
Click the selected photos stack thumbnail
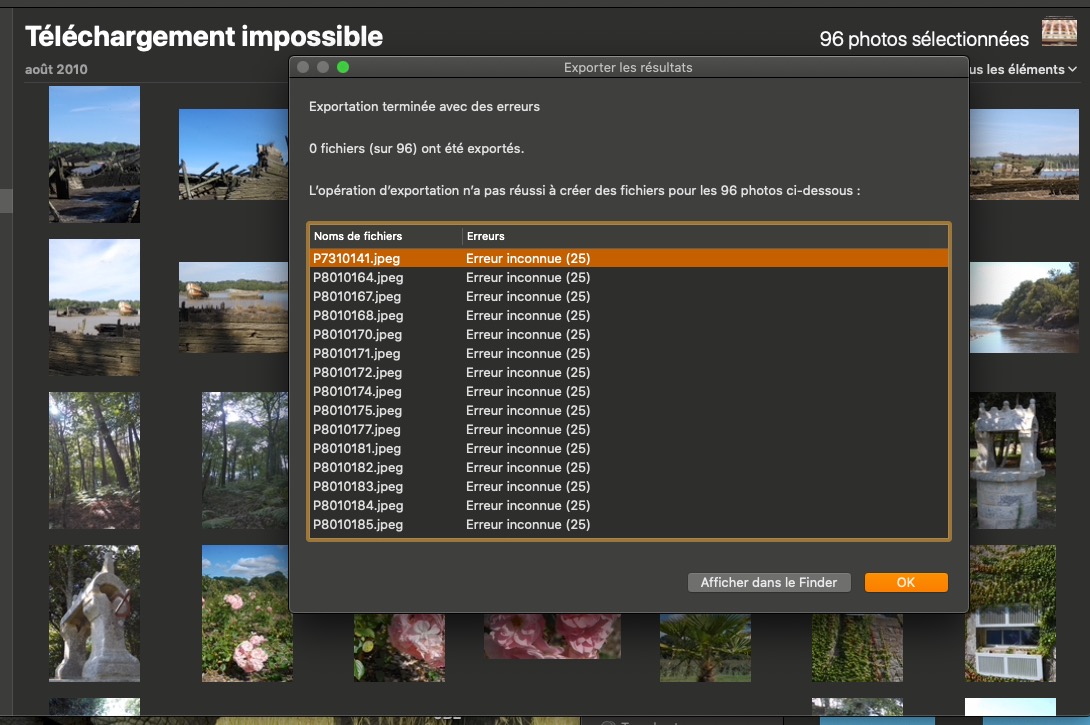[1059, 33]
